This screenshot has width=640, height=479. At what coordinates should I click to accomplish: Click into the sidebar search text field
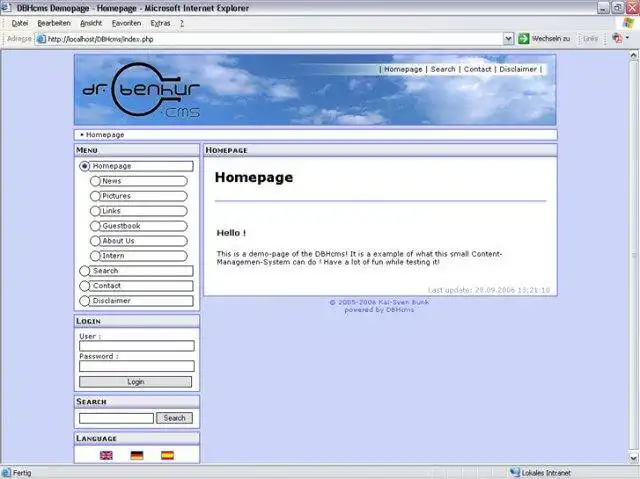(116, 418)
